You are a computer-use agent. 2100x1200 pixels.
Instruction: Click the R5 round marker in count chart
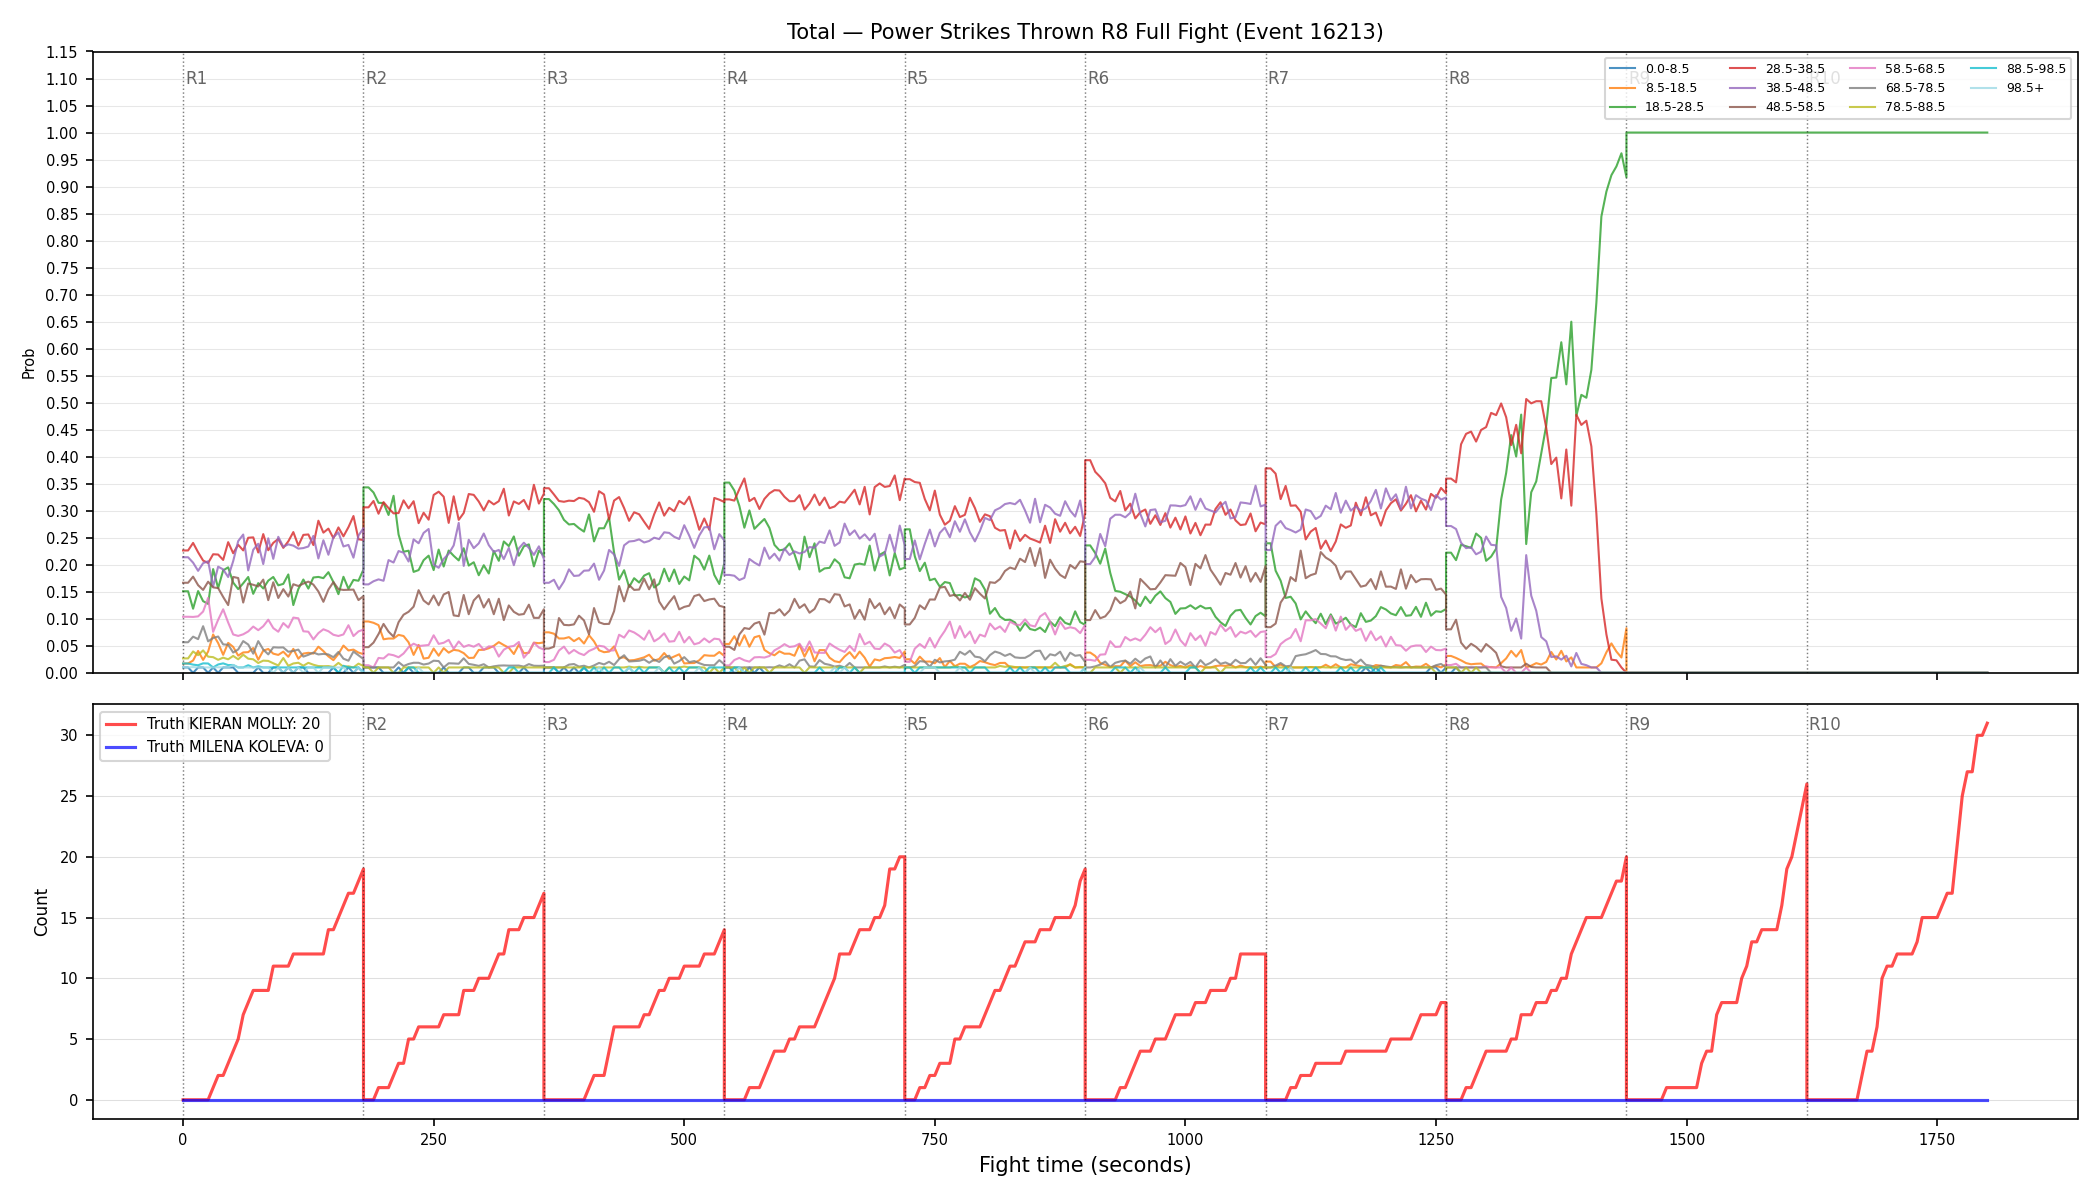coord(917,724)
